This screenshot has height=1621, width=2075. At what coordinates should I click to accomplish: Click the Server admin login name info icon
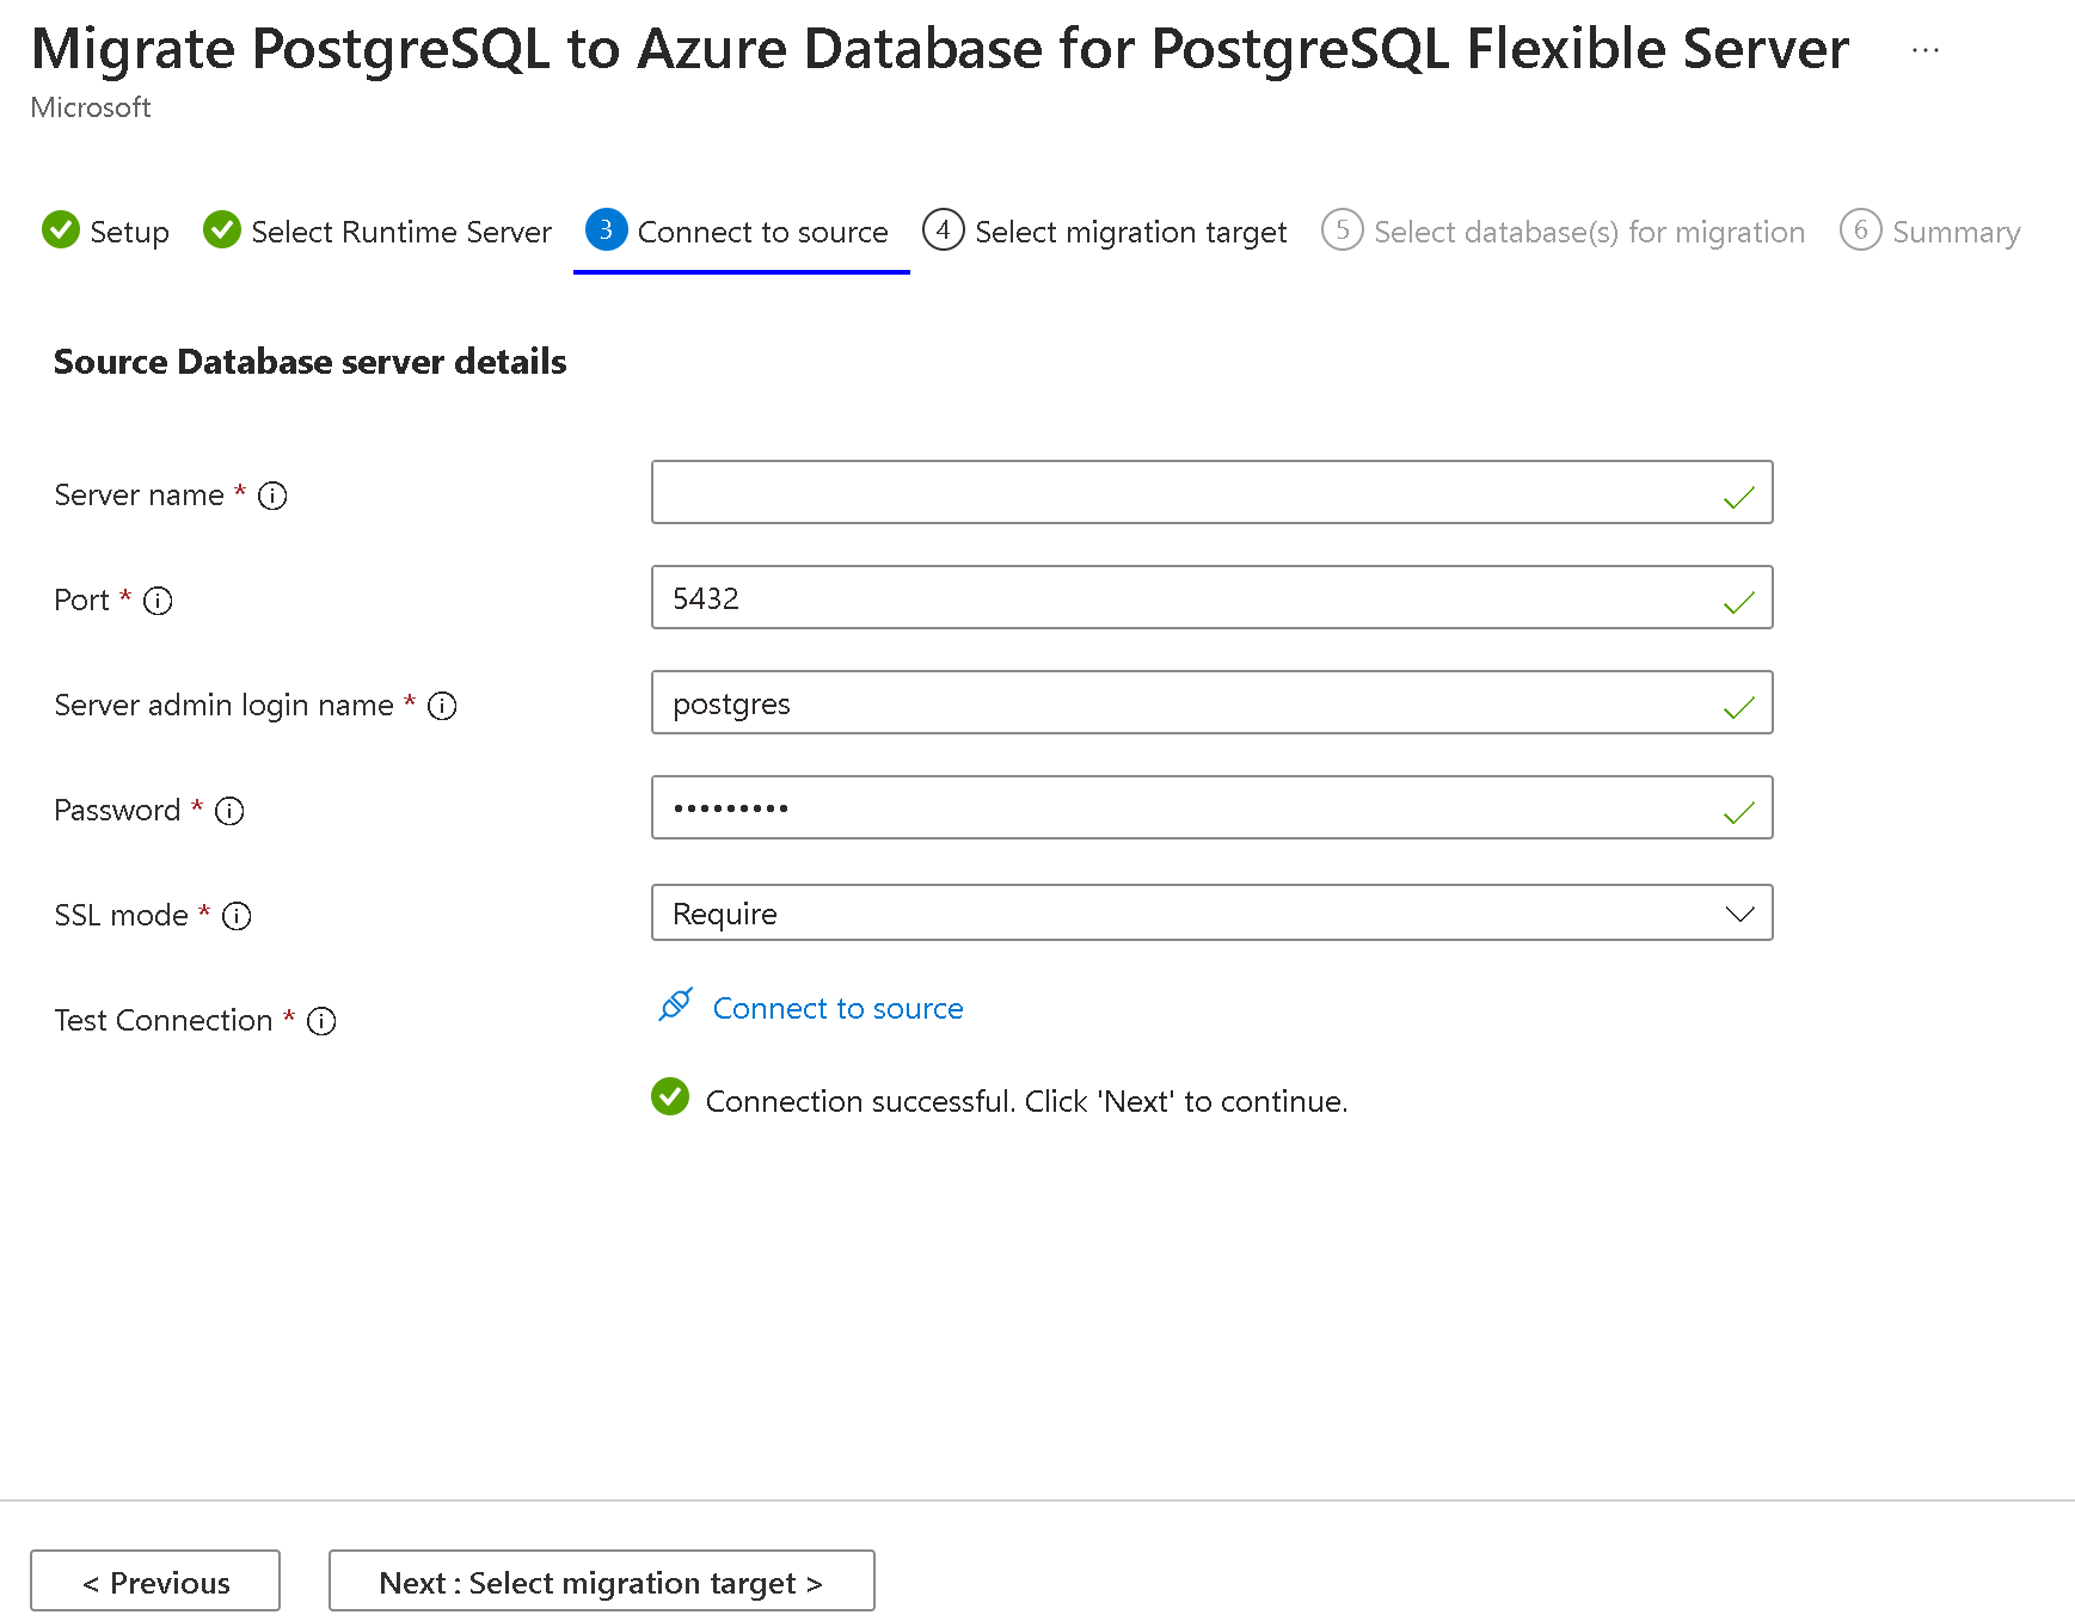[x=441, y=705]
